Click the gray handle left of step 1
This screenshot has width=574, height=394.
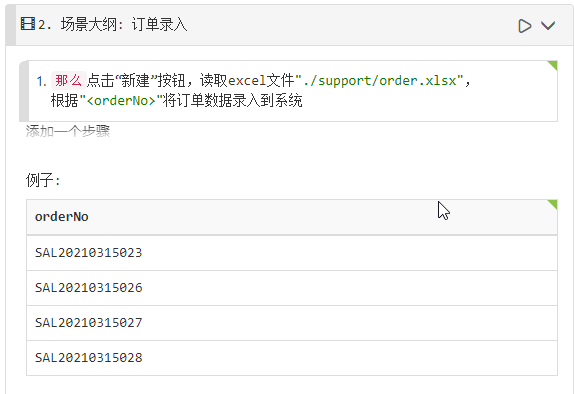[24, 91]
